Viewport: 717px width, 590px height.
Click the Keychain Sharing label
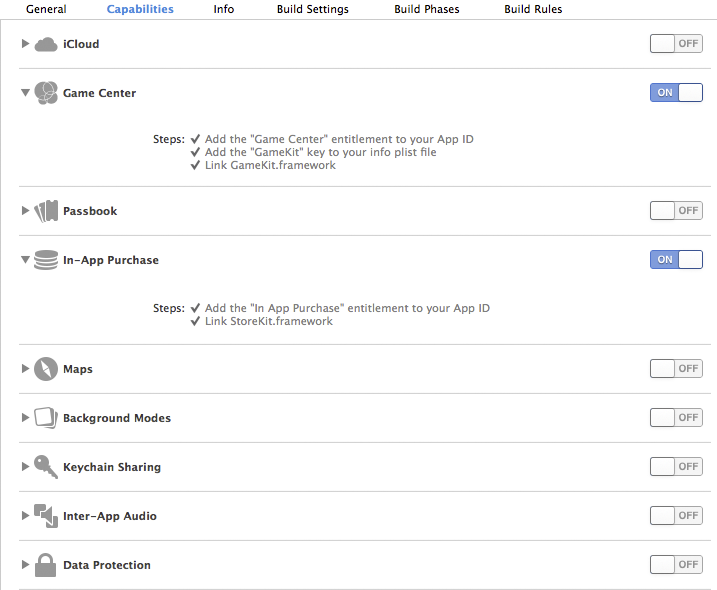tap(112, 467)
